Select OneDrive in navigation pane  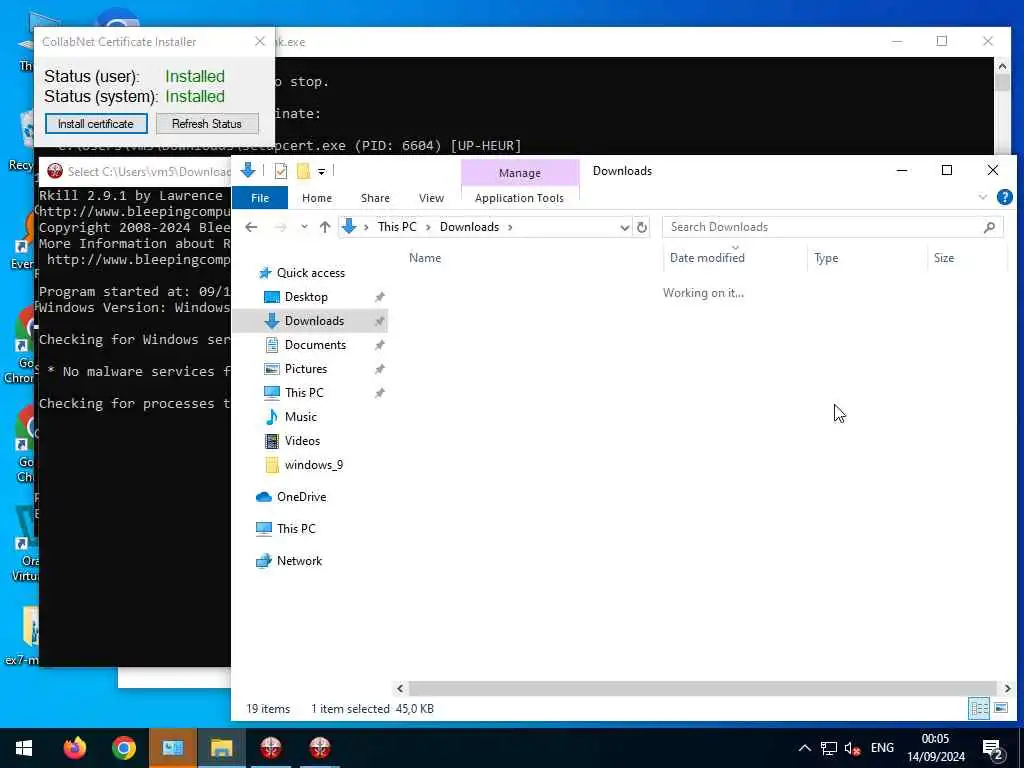(301, 497)
